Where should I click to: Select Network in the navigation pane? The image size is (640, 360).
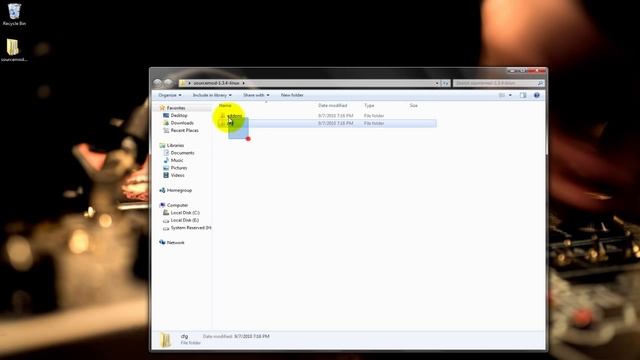(176, 242)
